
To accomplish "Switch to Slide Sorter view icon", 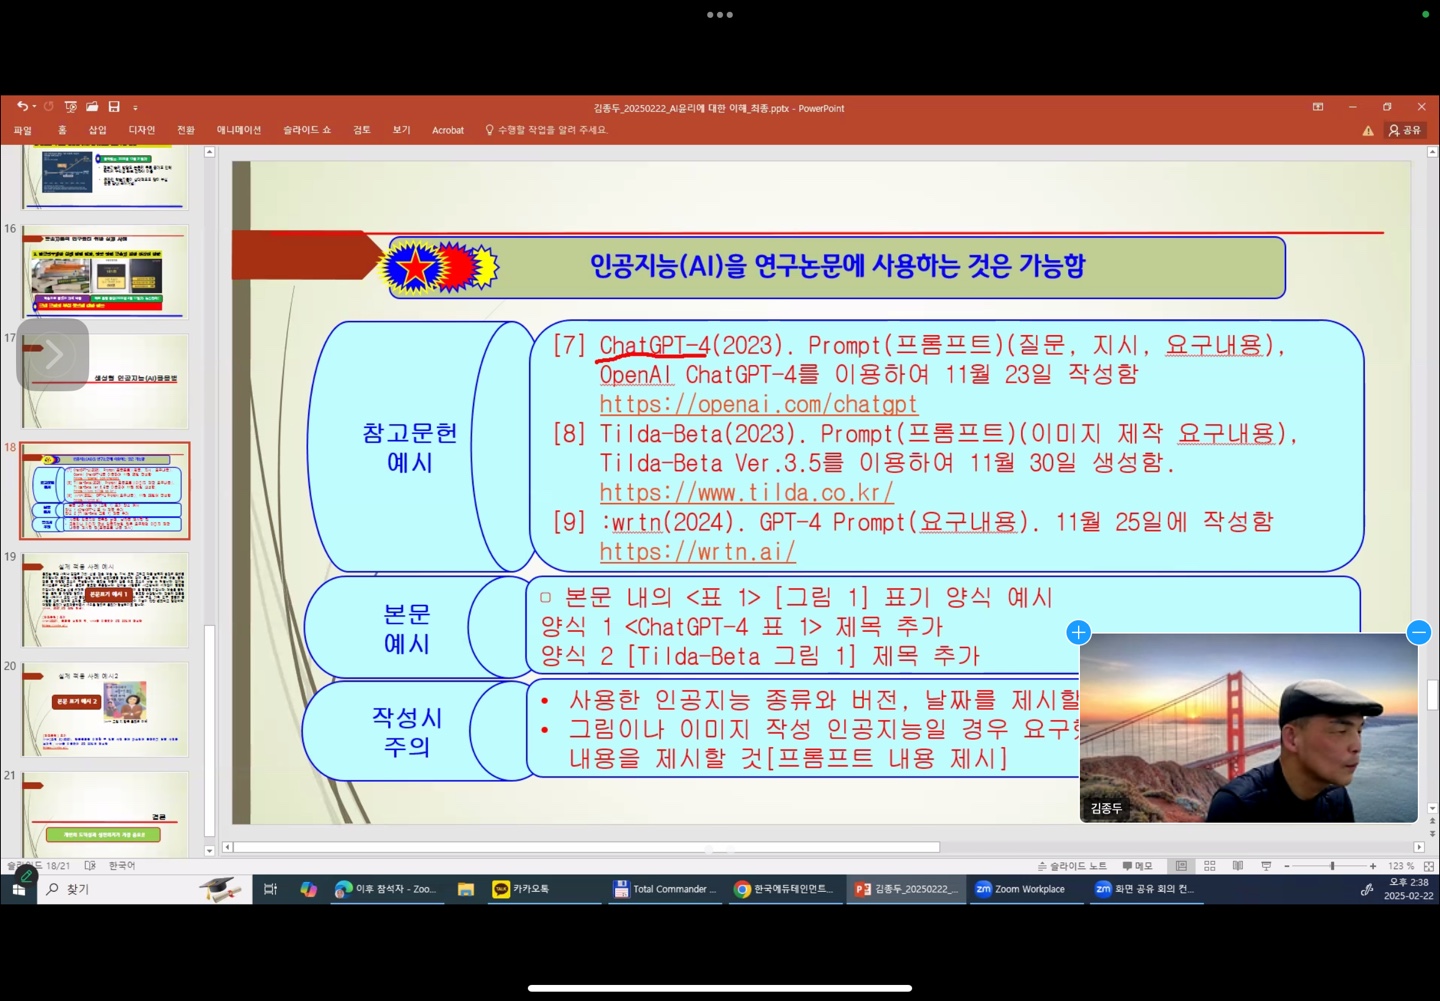I will 1210,866.
